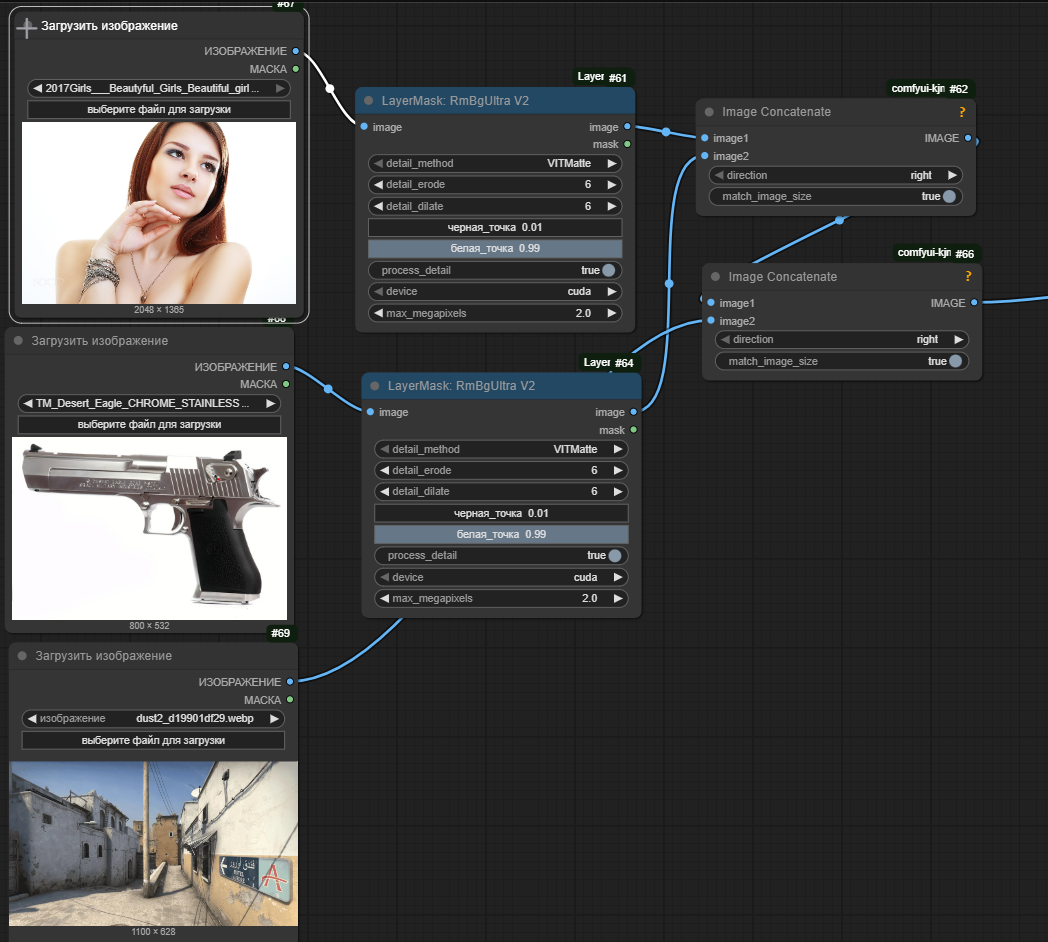Click the МАСКА output port of the Desert Eagle node
This screenshot has width=1048, height=942.
point(287,384)
